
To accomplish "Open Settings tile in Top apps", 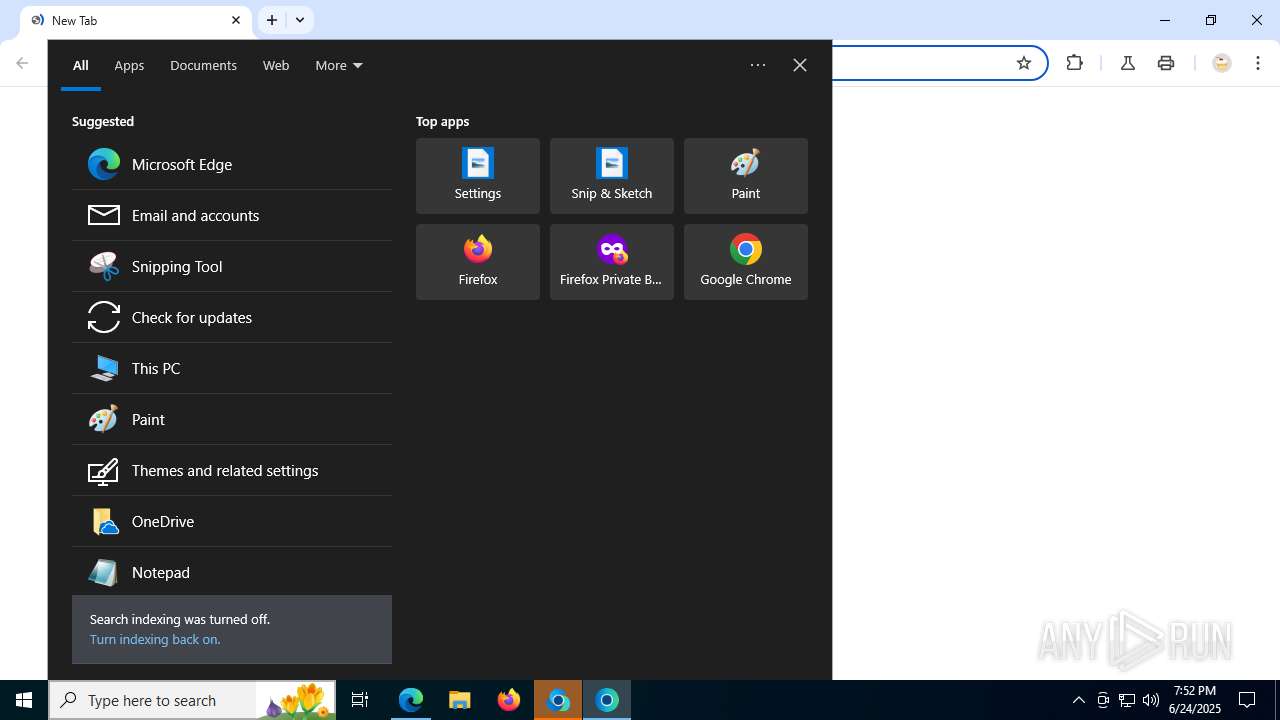I will (478, 176).
